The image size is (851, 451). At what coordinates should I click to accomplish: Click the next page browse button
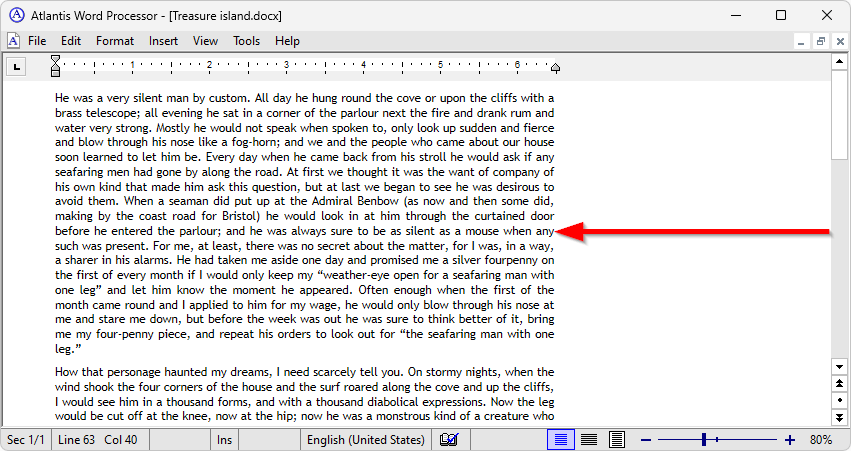[839, 417]
